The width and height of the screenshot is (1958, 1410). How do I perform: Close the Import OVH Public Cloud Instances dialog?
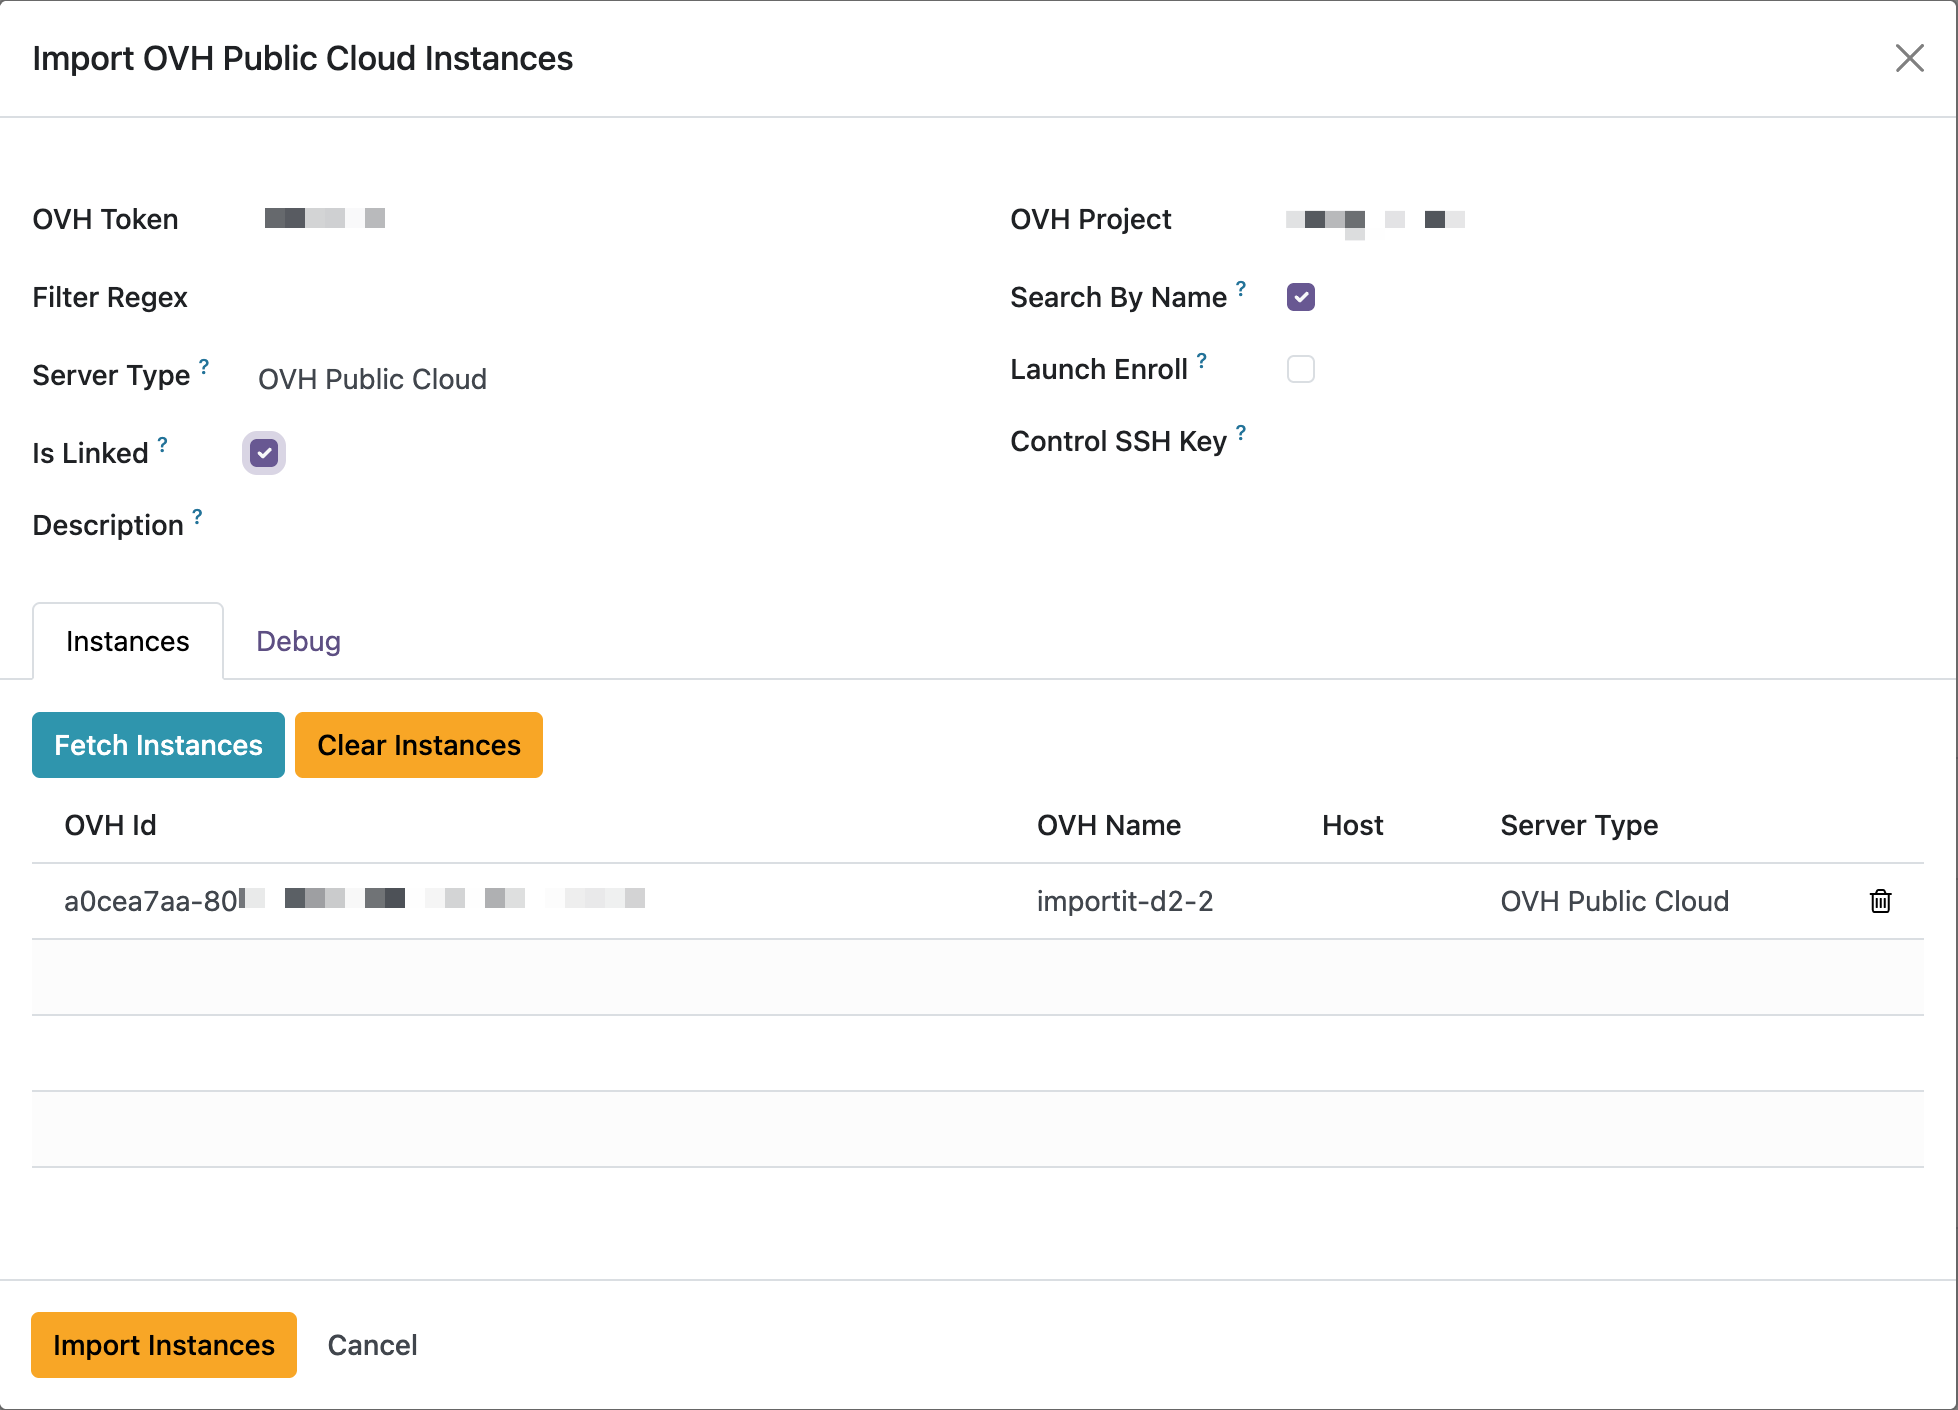[x=1909, y=58]
